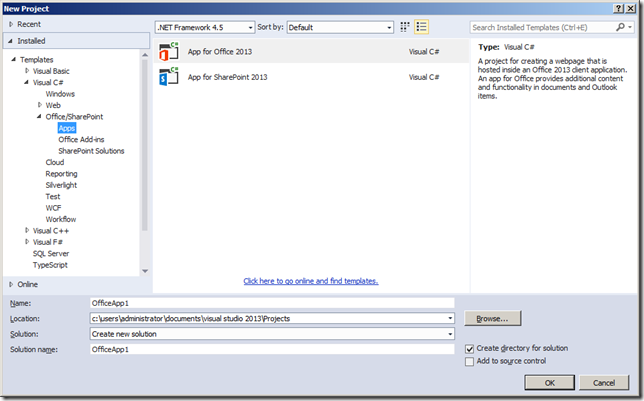Click the search magnifier icon

point(621,27)
